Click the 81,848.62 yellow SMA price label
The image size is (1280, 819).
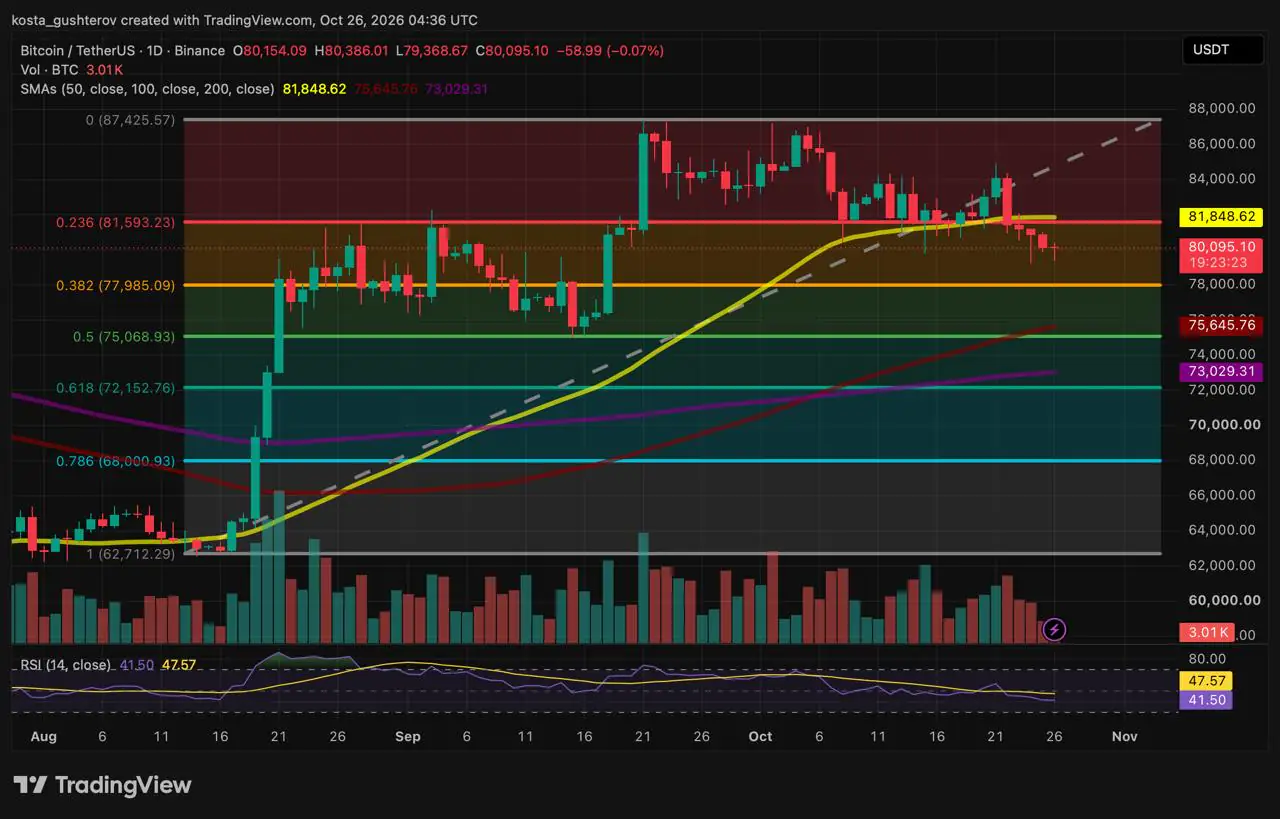pyautogui.click(x=1221, y=216)
